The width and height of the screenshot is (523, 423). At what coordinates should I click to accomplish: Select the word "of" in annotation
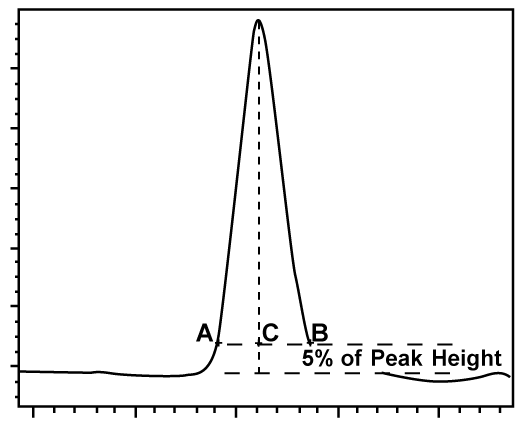(x=351, y=359)
